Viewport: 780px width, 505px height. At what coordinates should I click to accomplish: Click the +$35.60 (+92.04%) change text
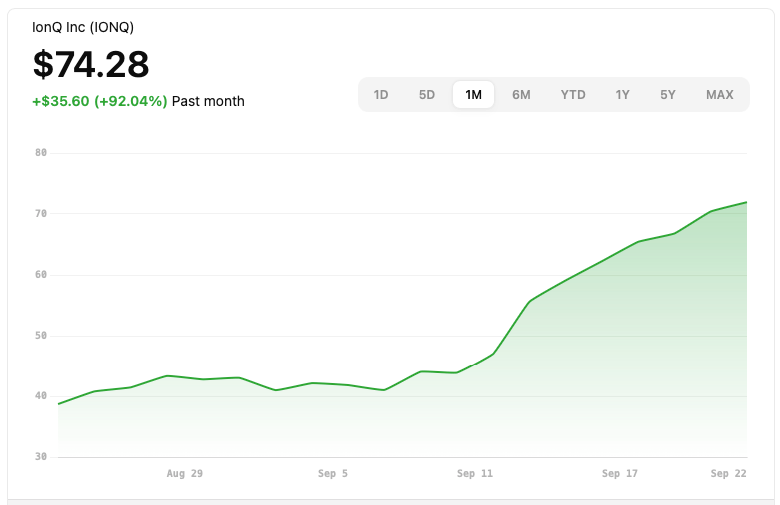click(x=99, y=101)
